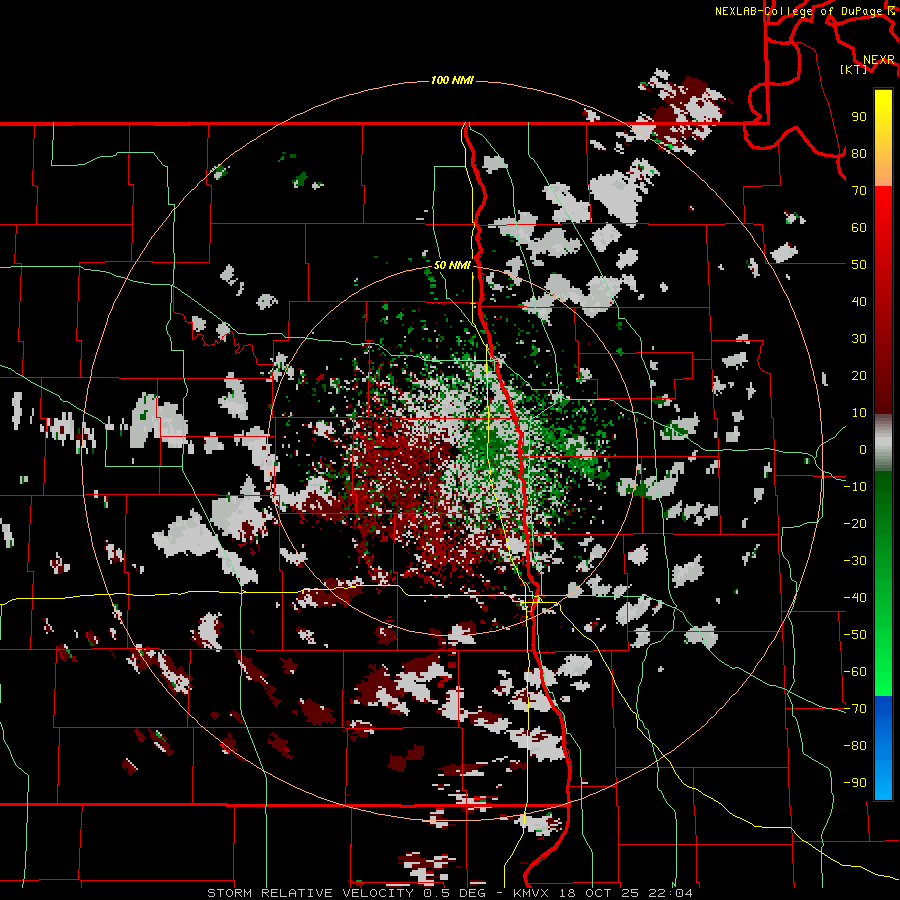Click the -20 value on the velocity scale
Viewport: 900px width, 900px height.
[855, 524]
